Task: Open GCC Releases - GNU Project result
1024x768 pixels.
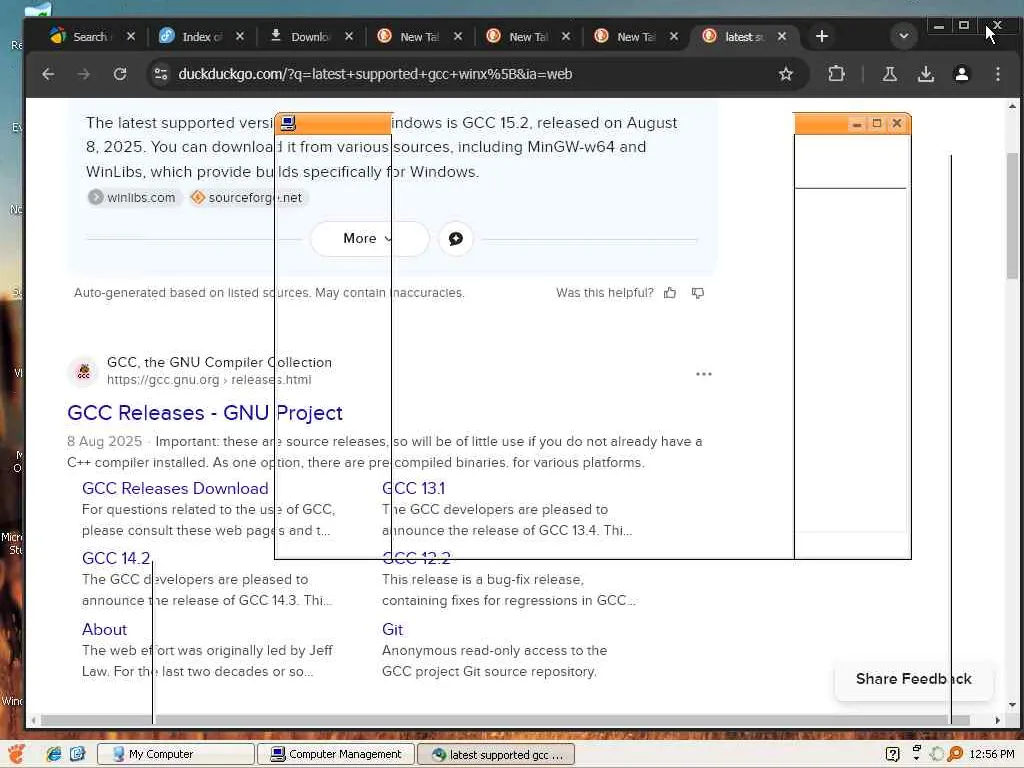Action: coord(204,413)
